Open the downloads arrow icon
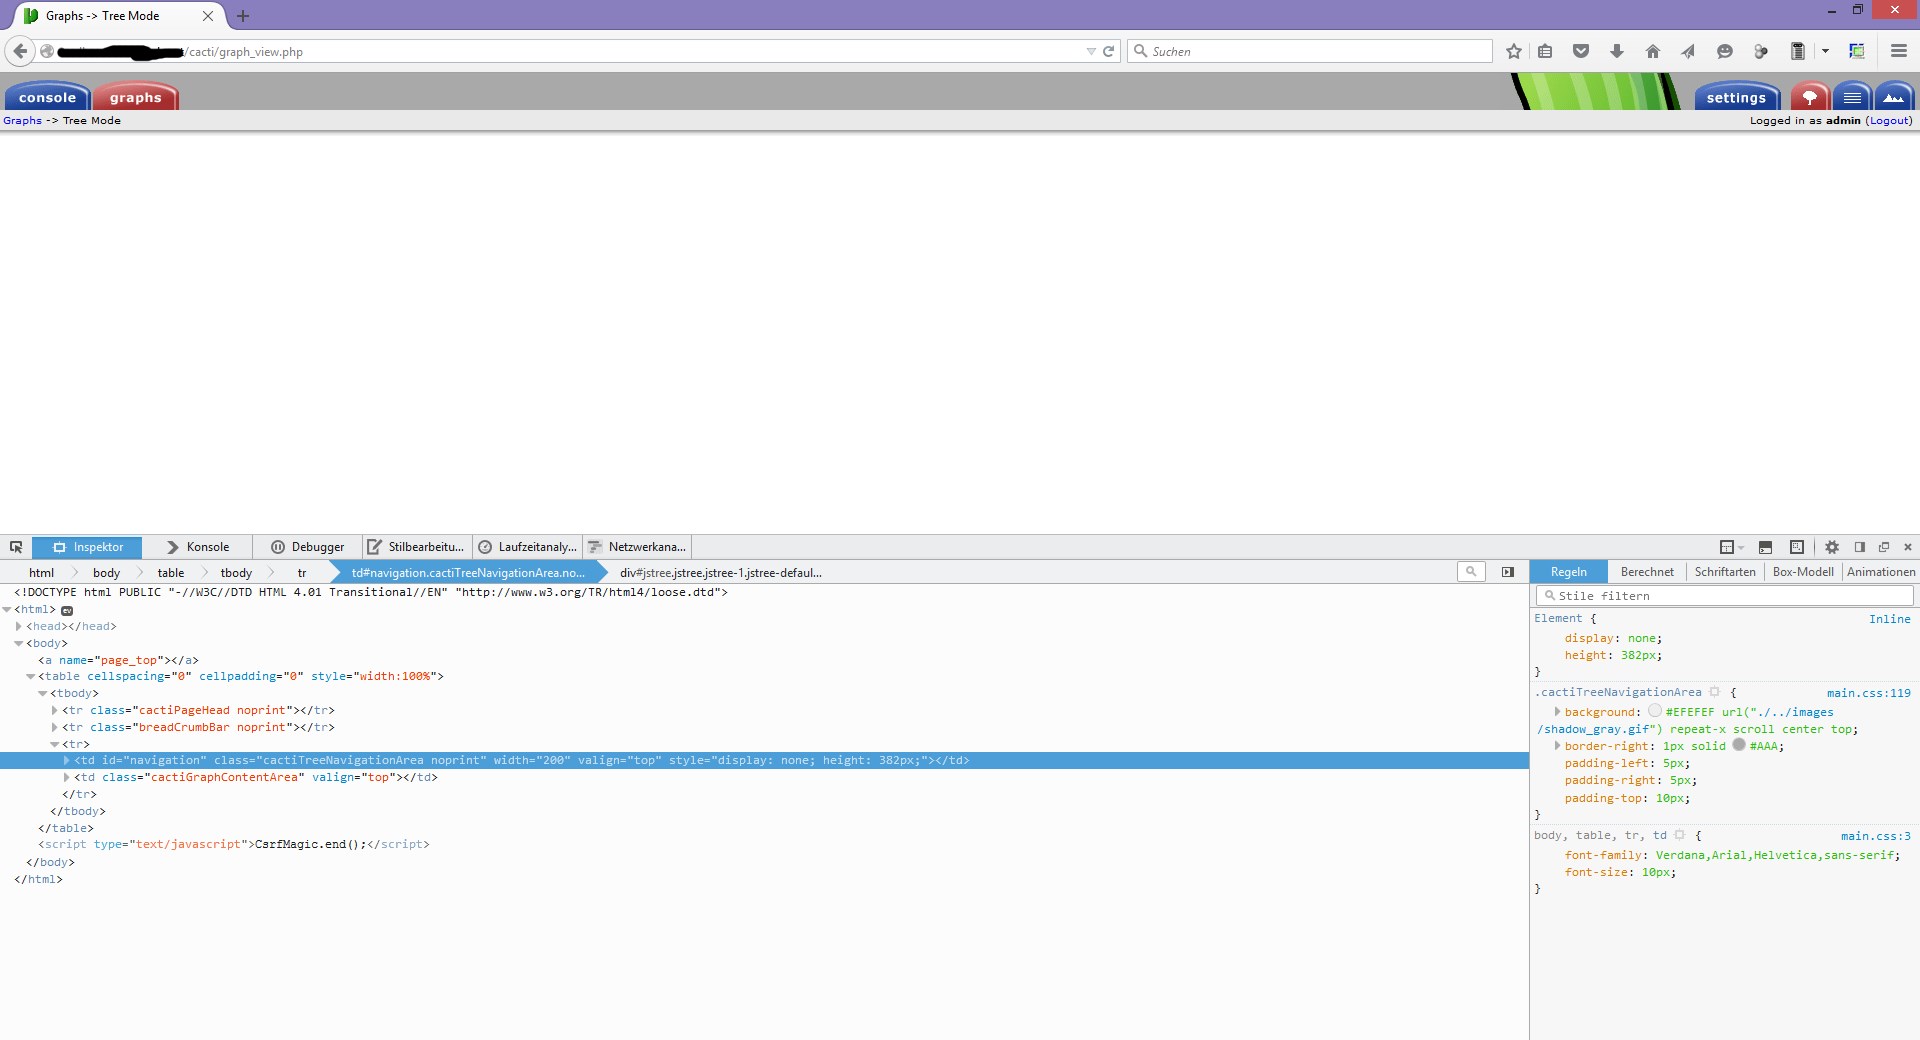1920x1040 pixels. pos(1617,51)
